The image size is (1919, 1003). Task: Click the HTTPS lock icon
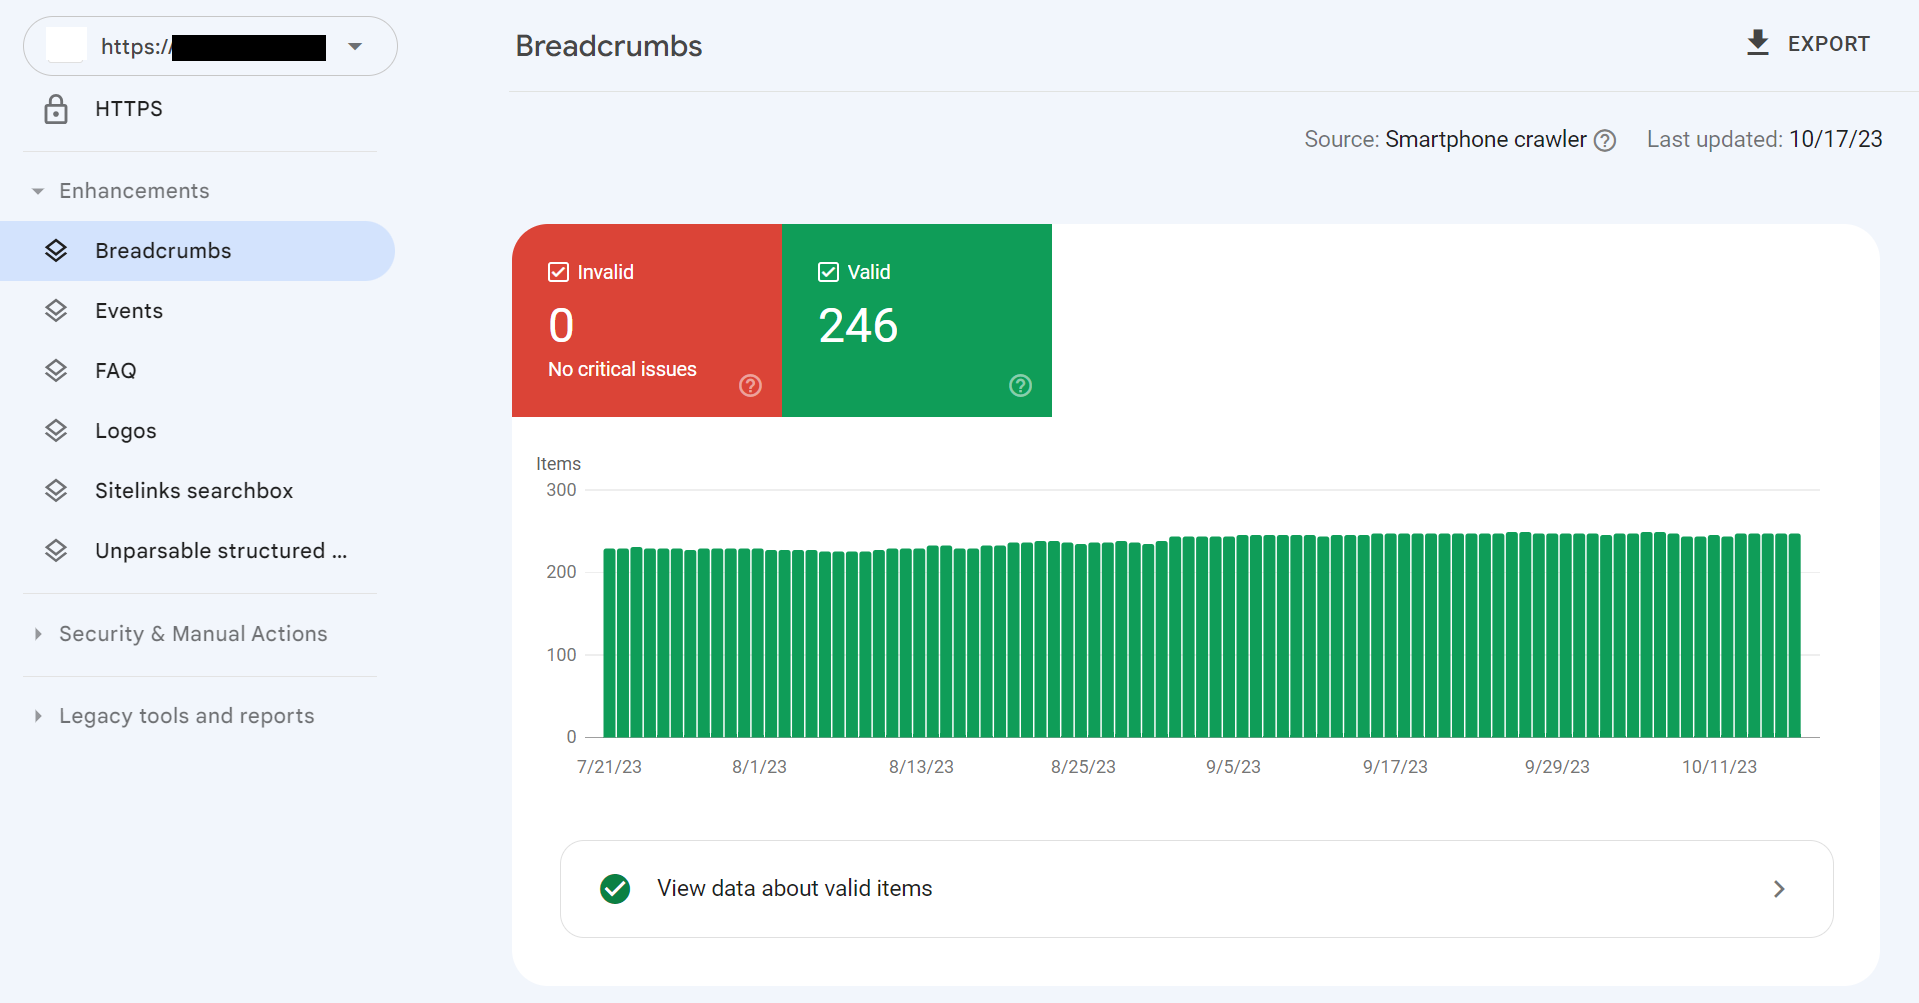pos(56,109)
